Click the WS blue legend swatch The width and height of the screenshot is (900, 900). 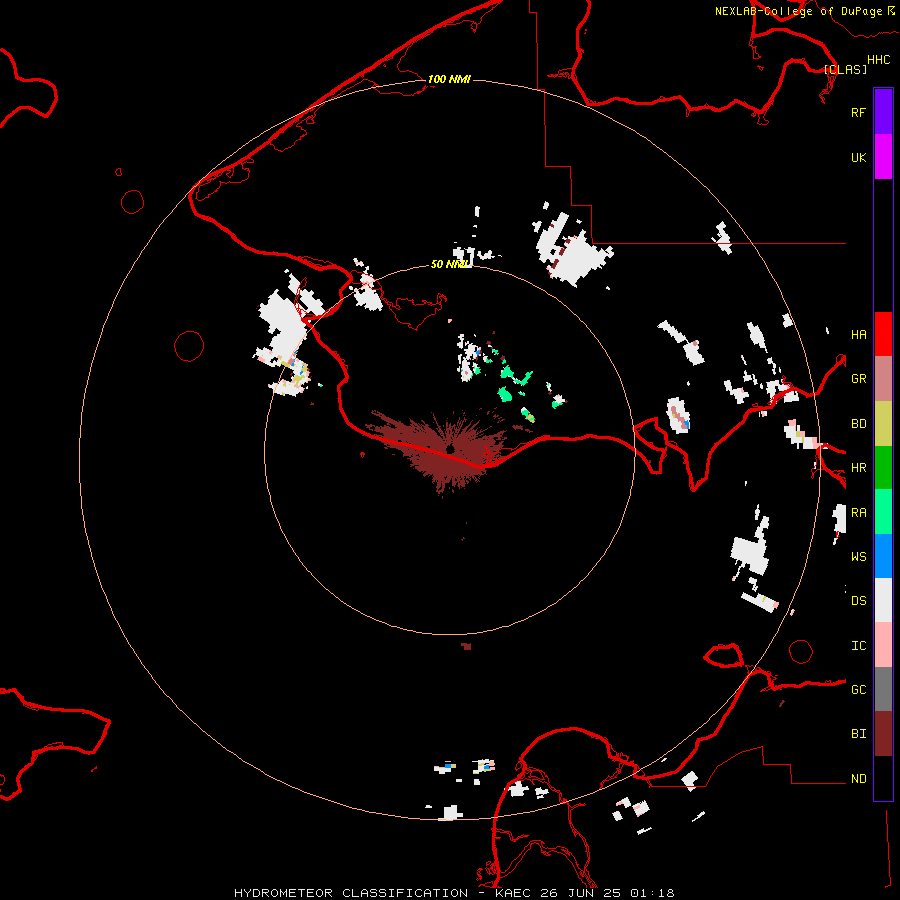(x=883, y=556)
